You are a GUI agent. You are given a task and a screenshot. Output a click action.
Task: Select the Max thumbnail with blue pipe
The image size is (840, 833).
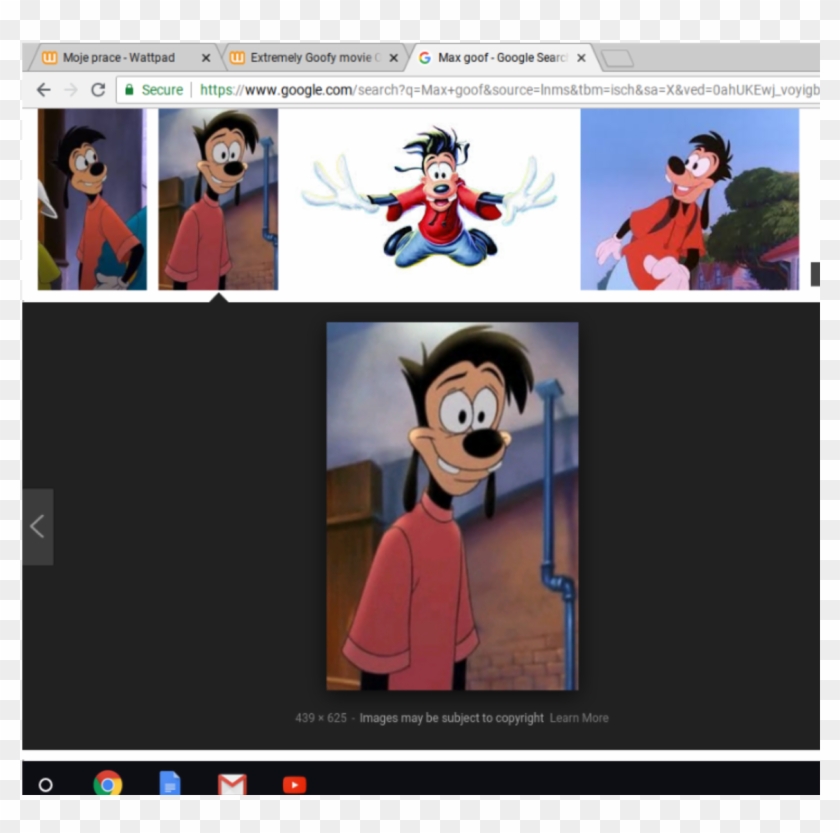pyautogui.click(x=218, y=199)
